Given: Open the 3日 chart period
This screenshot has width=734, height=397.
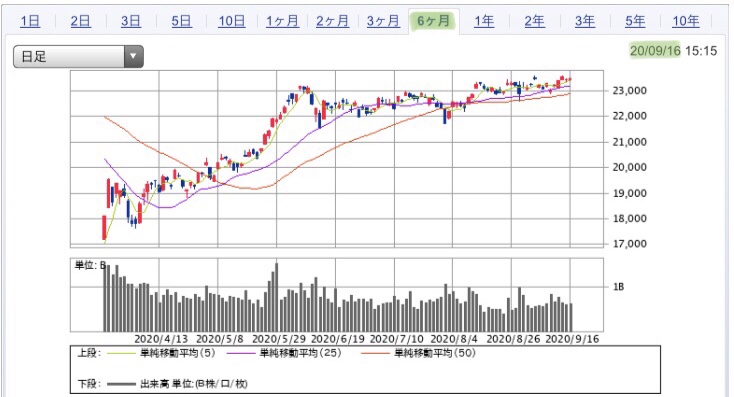Looking at the screenshot, I should point(131,21).
